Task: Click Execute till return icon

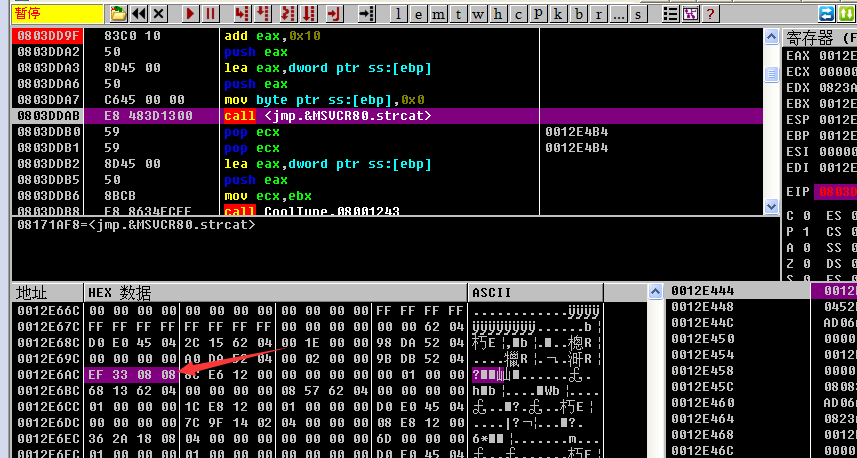Action: [x=334, y=14]
